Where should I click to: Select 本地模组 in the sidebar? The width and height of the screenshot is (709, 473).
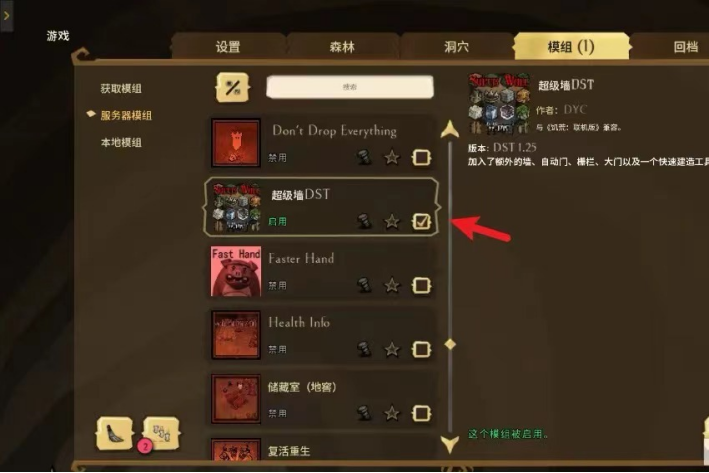click(x=121, y=143)
